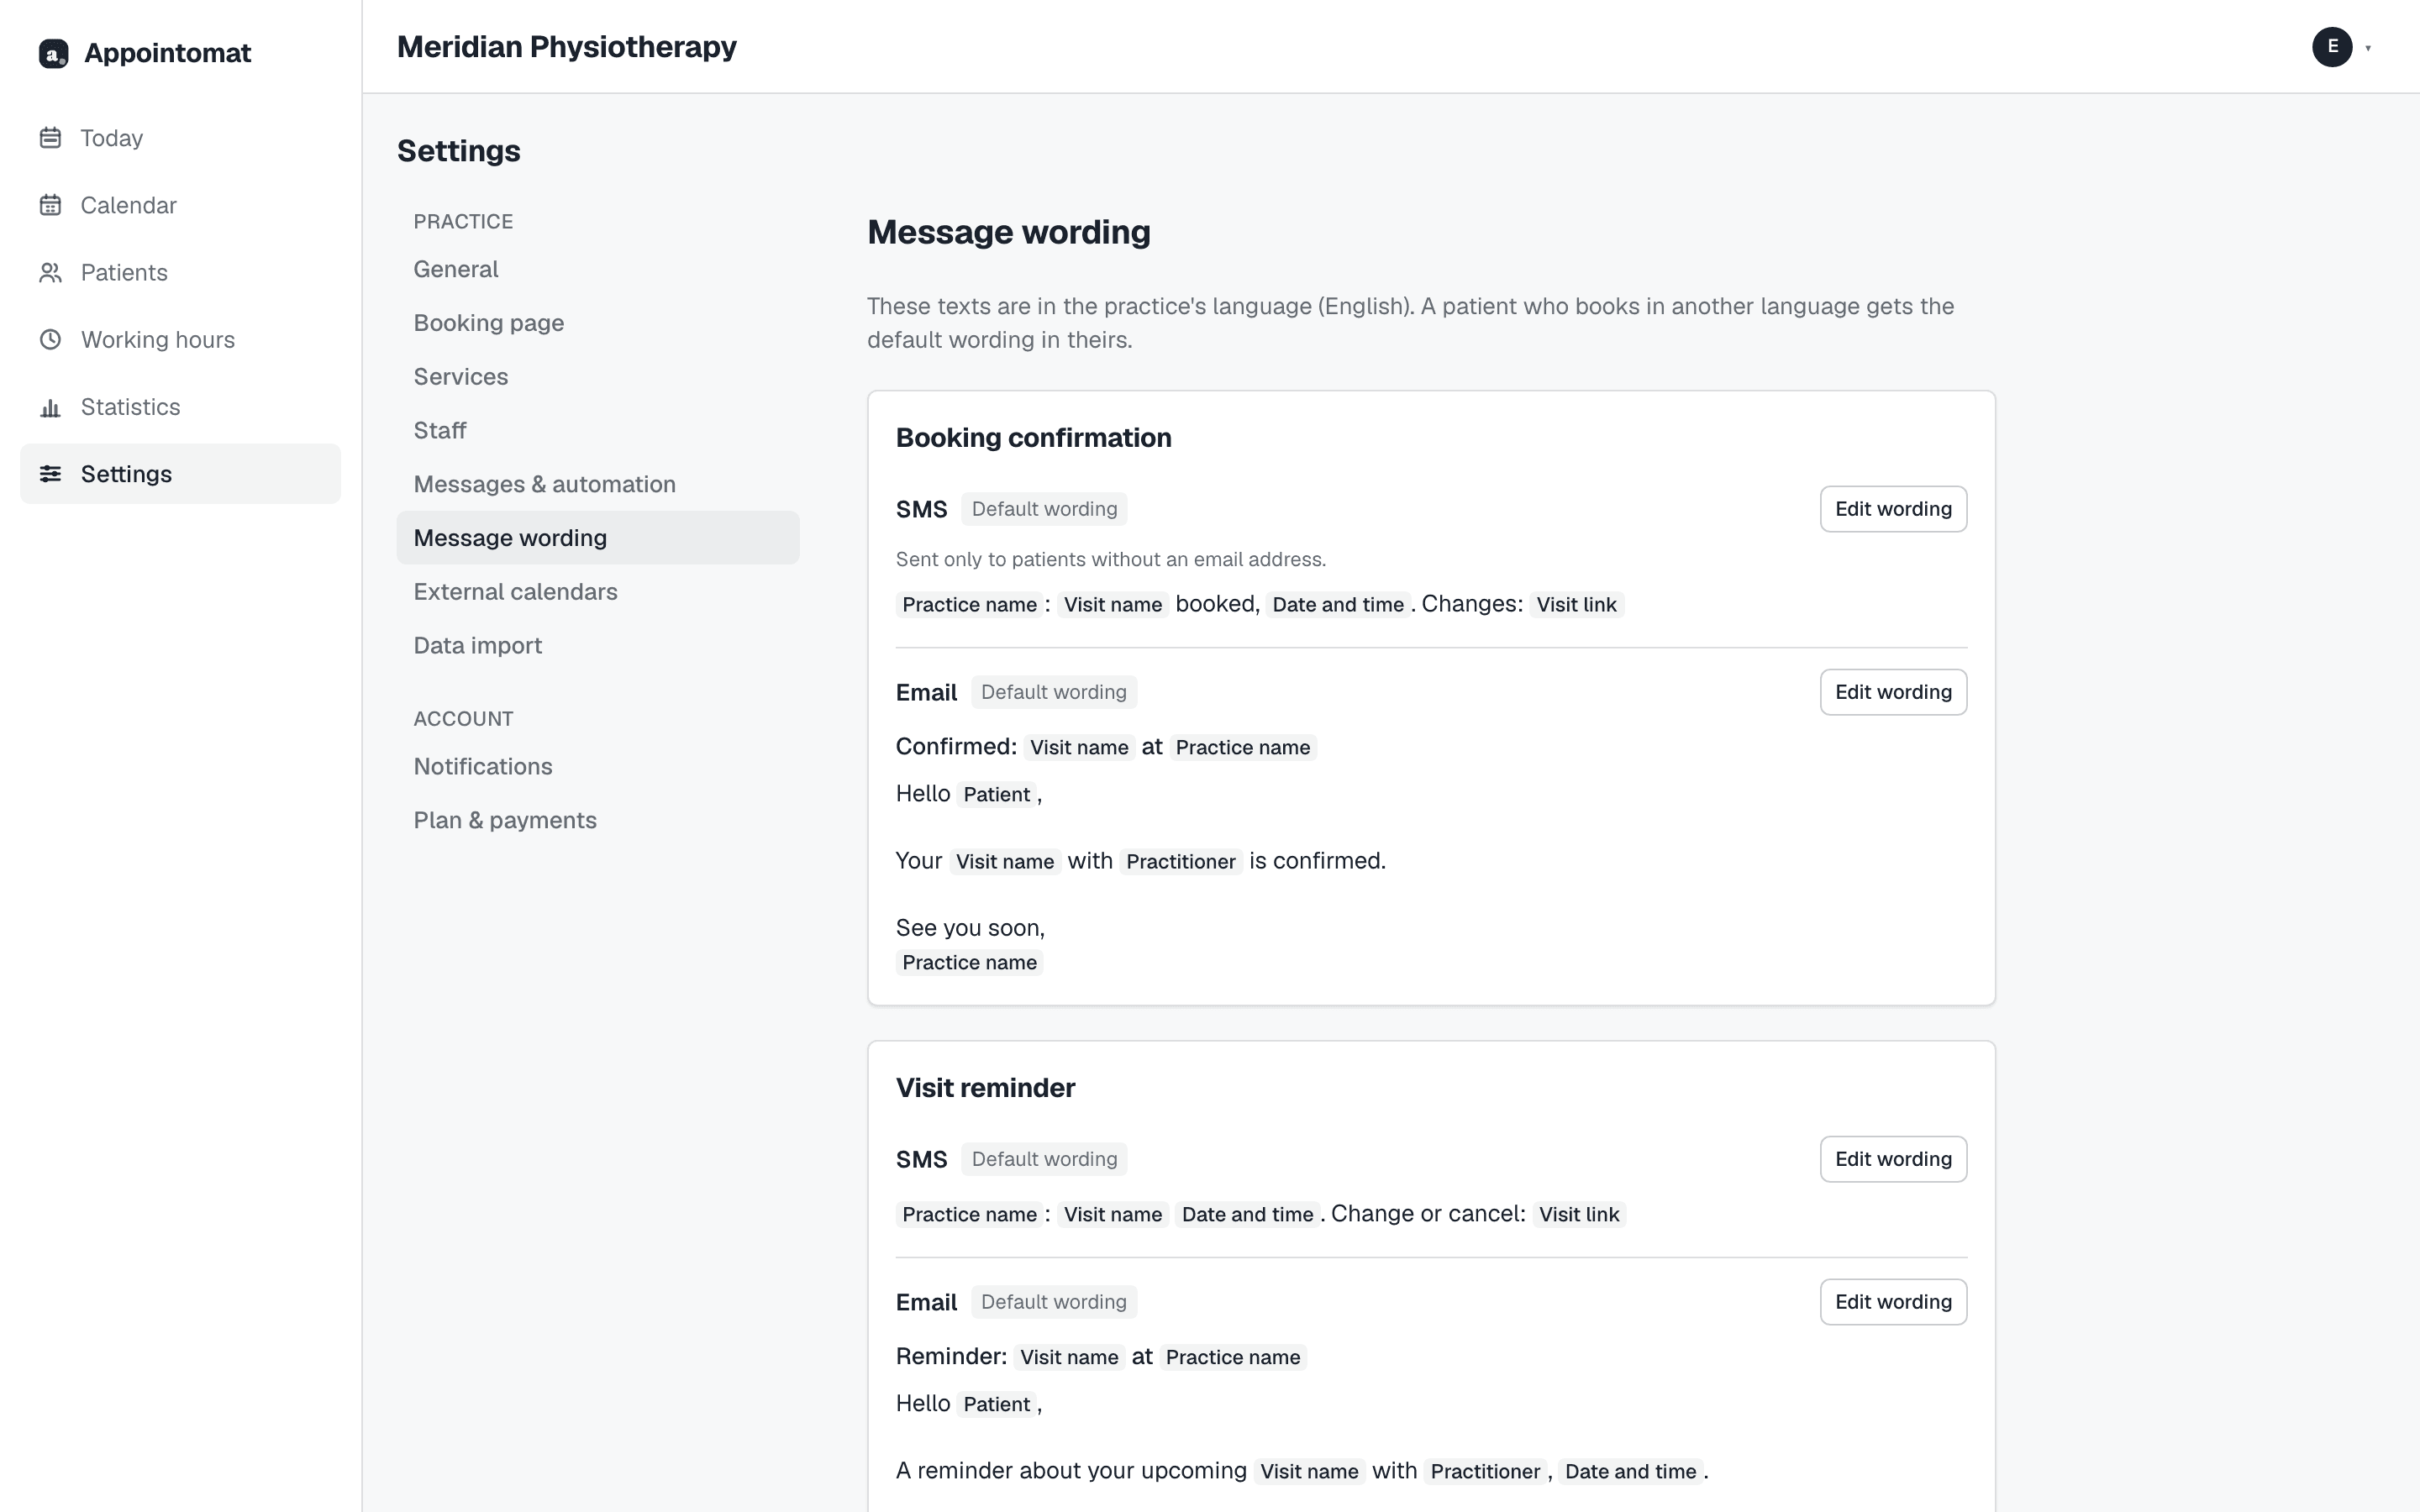Click the Patients people icon
The image size is (2420, 1512).
click(x=50, y=272)
